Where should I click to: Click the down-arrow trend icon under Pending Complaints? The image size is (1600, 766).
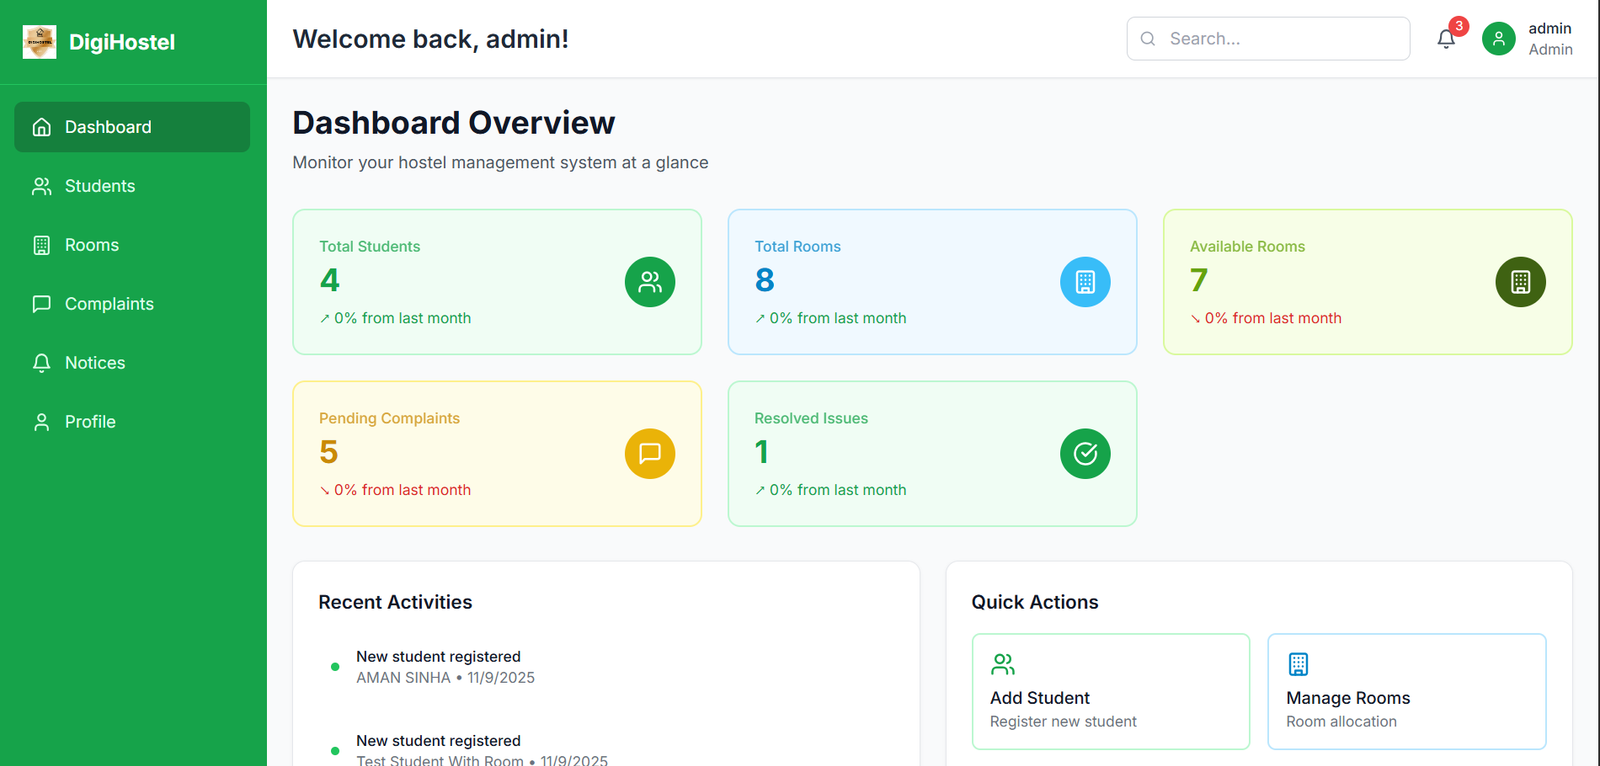click(x=325, y=491)
